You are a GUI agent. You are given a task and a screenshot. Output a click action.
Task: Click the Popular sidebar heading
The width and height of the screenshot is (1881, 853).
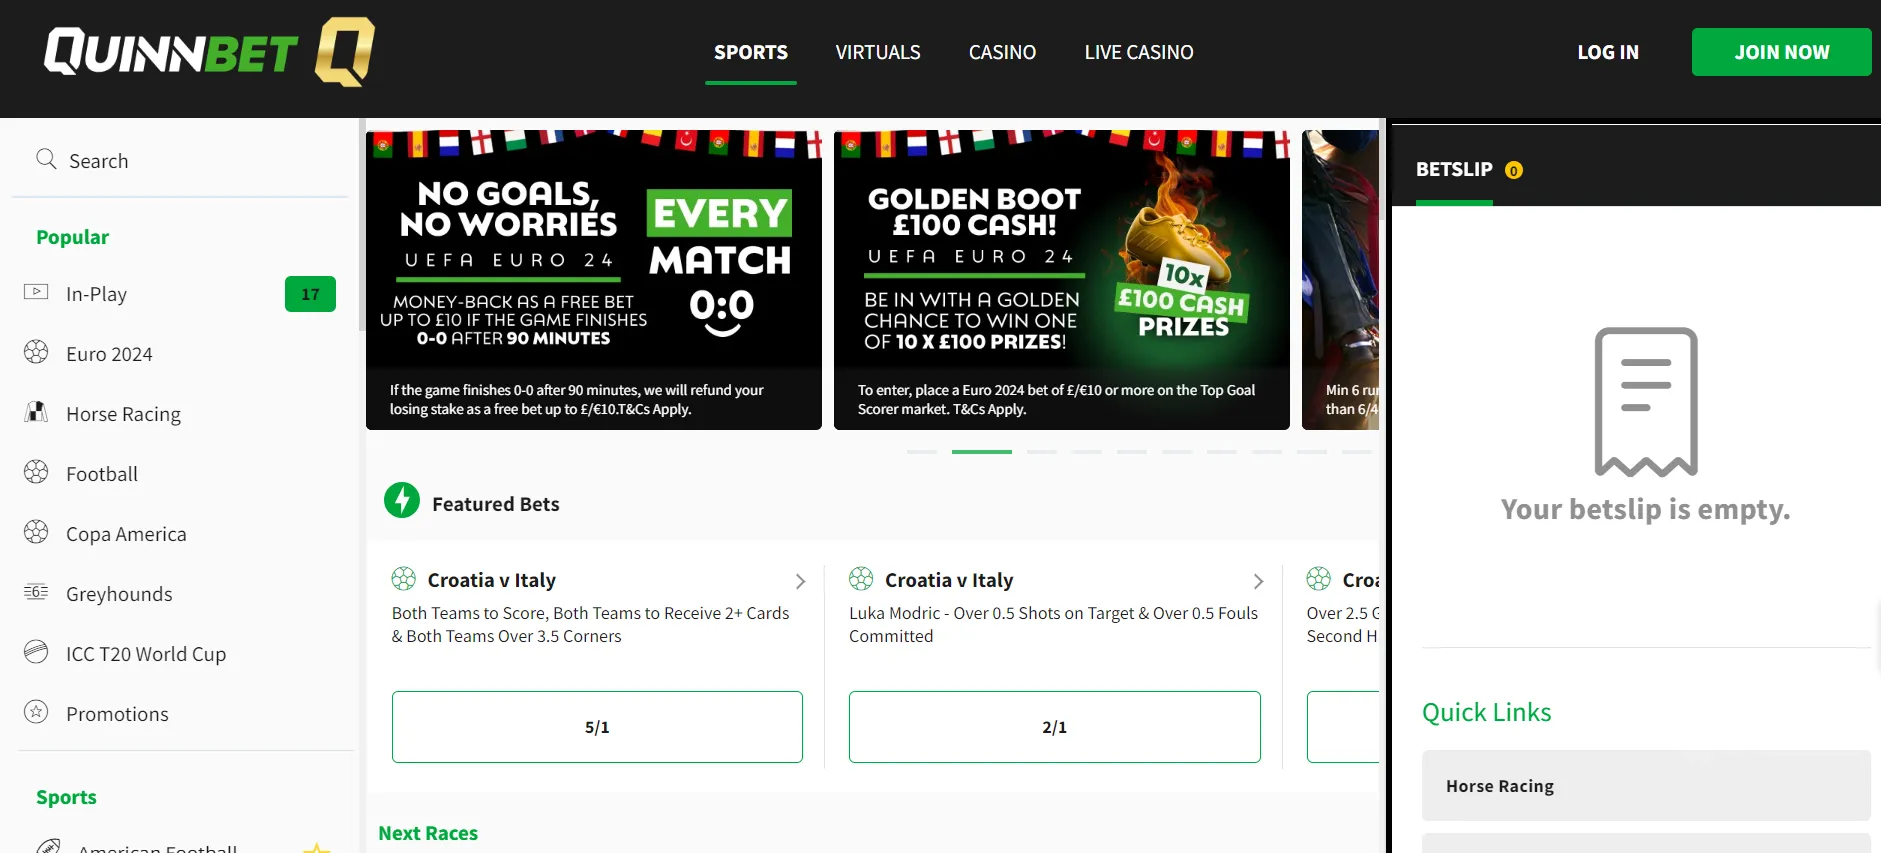[72, 237]
